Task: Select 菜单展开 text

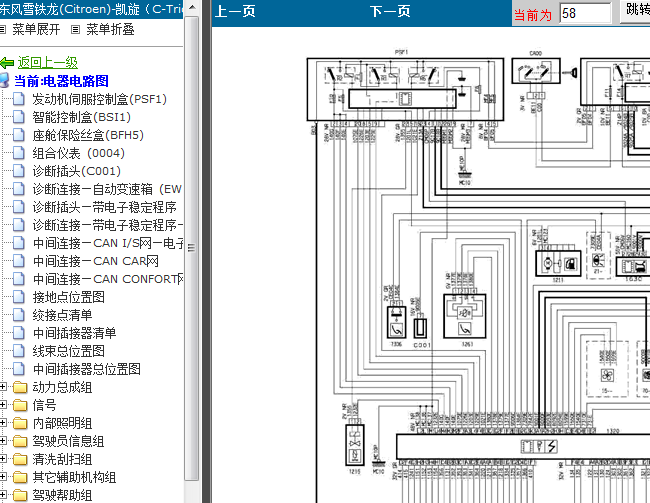Action: [x=36, y=29]
